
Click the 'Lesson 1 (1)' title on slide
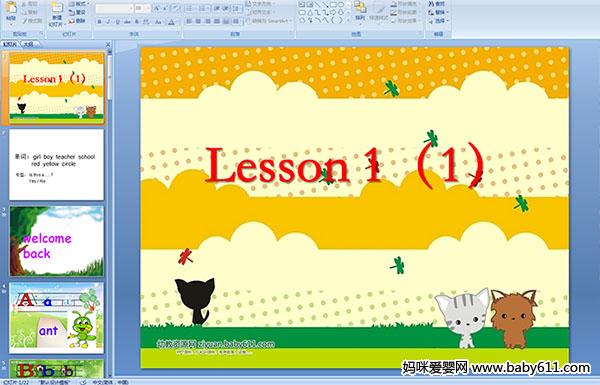point(344,166)
